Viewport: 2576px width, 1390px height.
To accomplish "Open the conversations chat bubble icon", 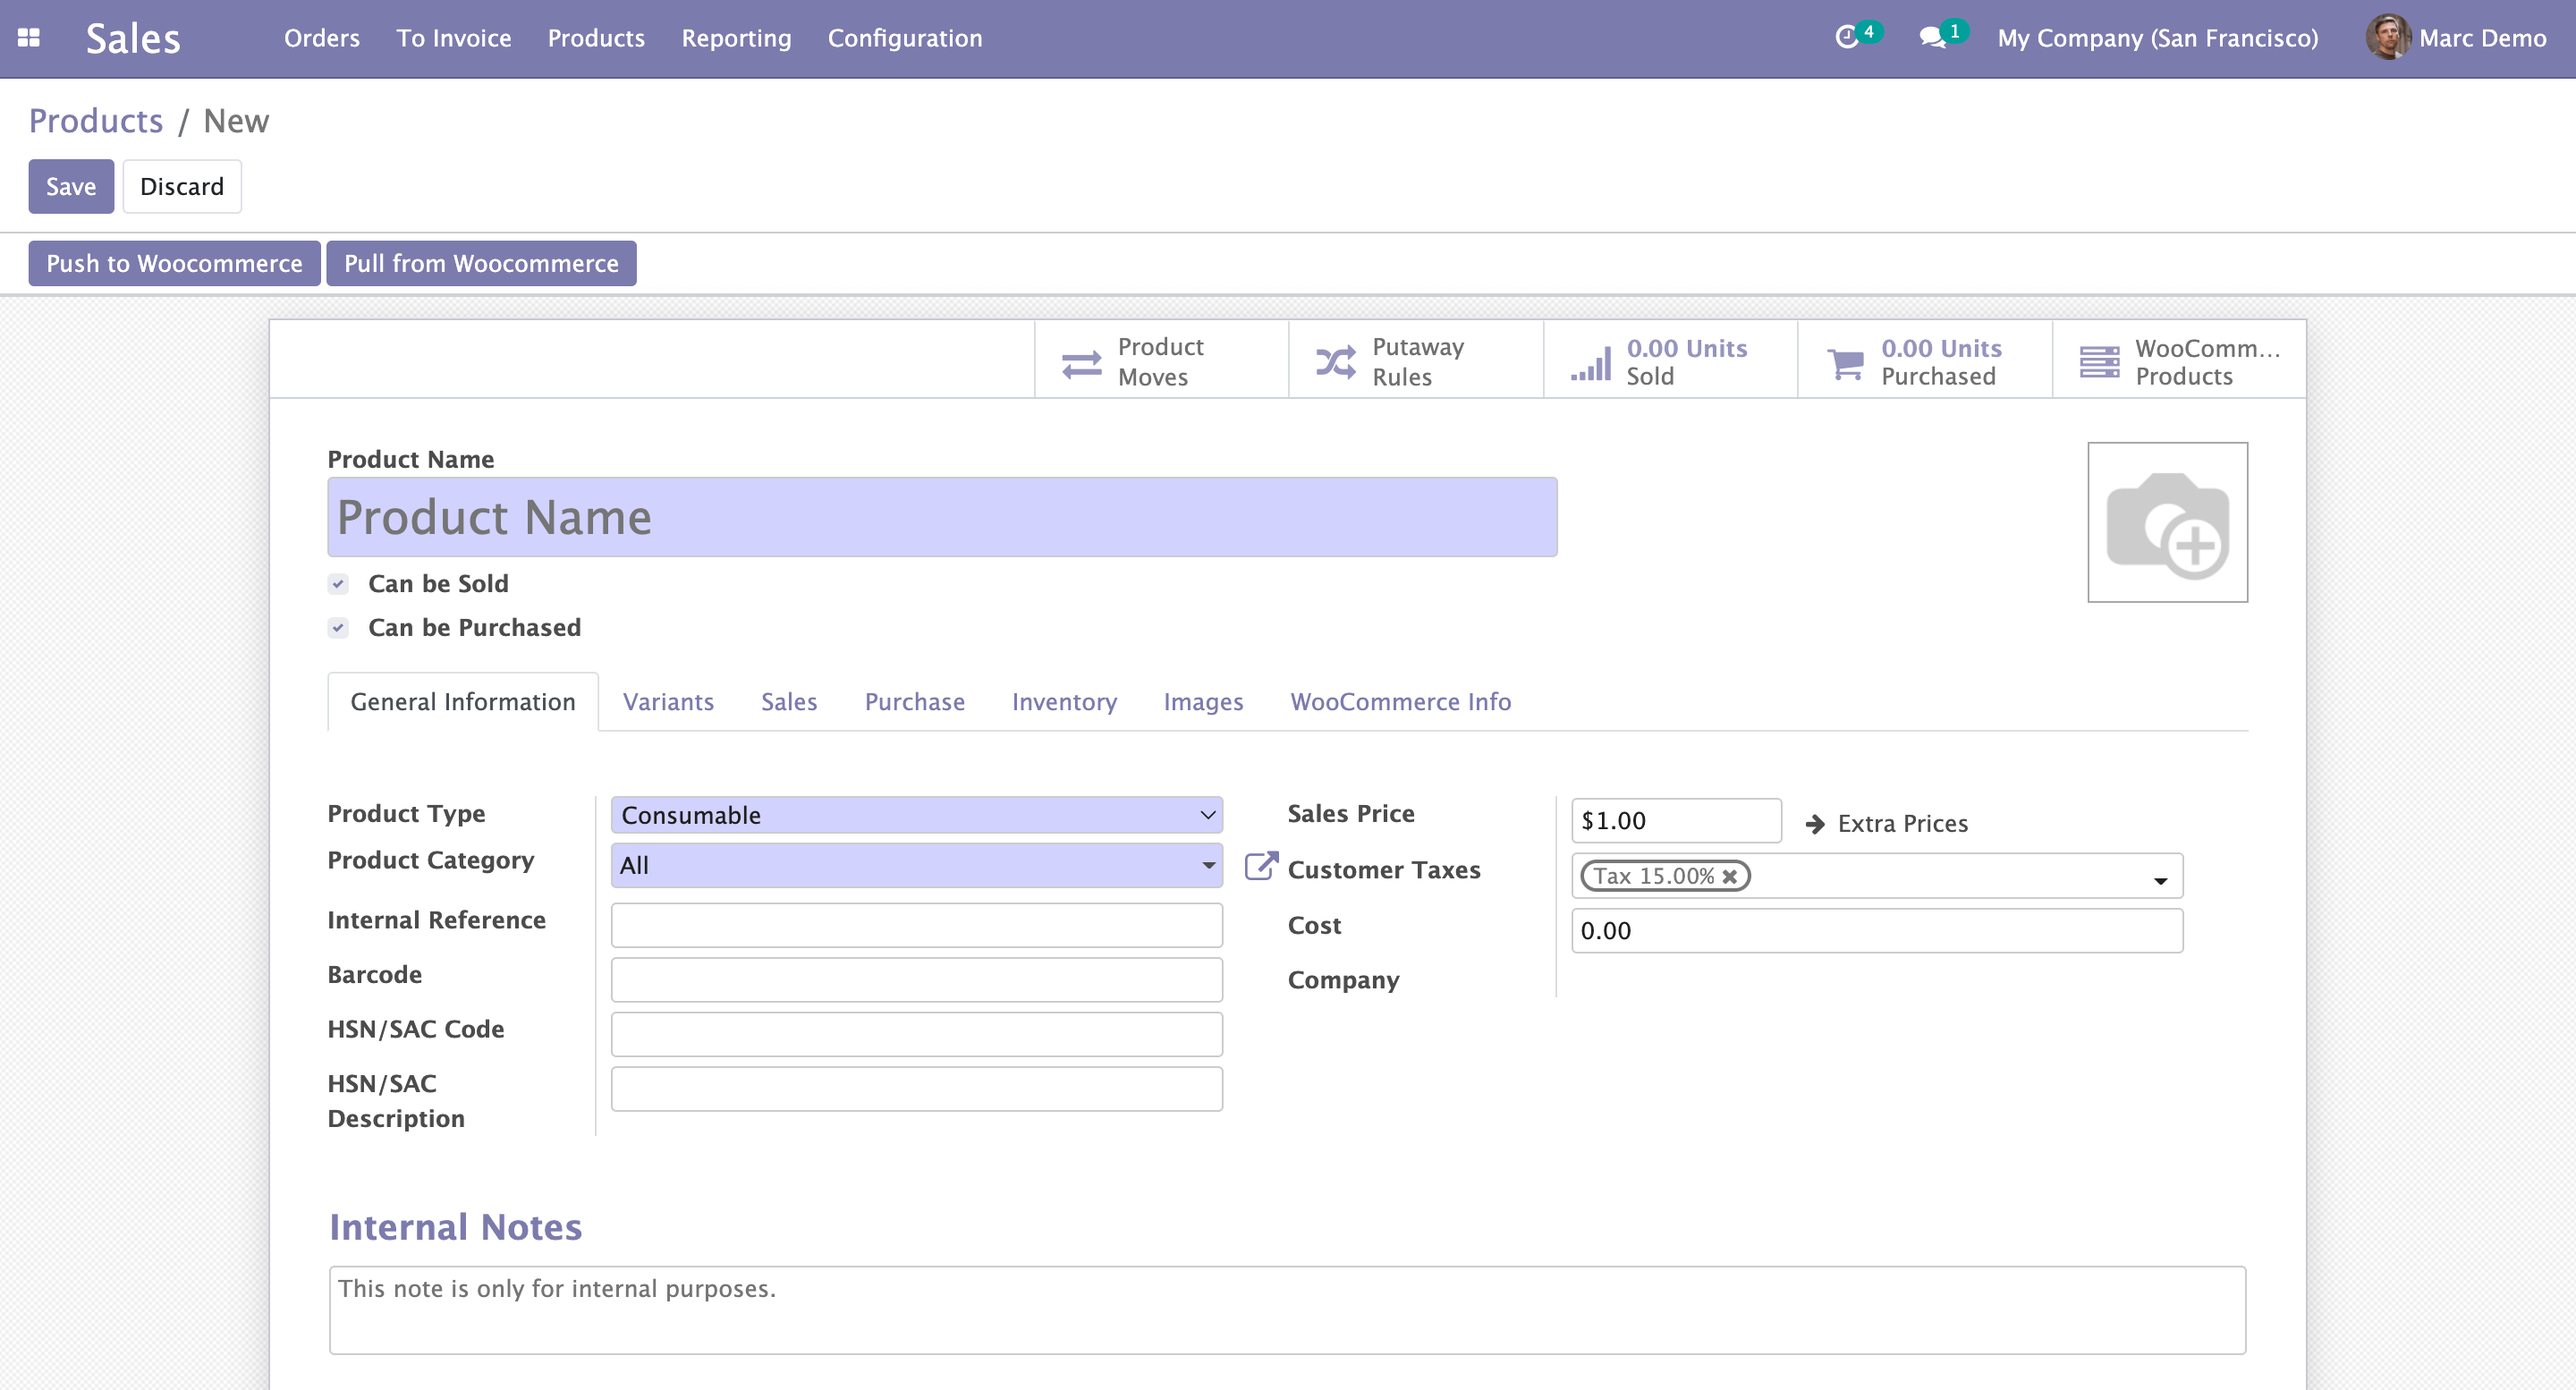I will click(x=1932, y=38).
